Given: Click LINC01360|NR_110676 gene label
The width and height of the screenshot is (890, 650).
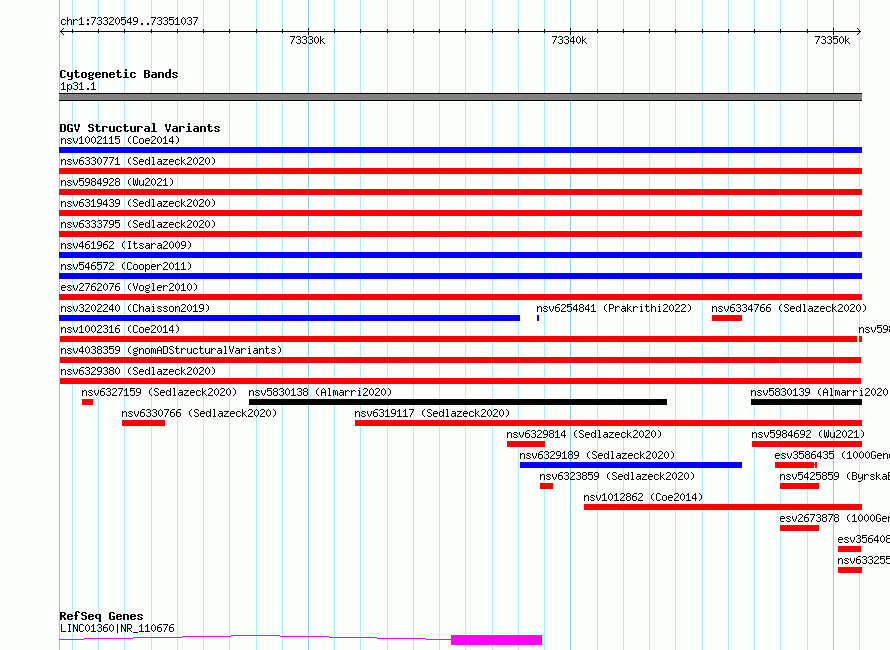Looking at the screenshot, I should point(117,628).
